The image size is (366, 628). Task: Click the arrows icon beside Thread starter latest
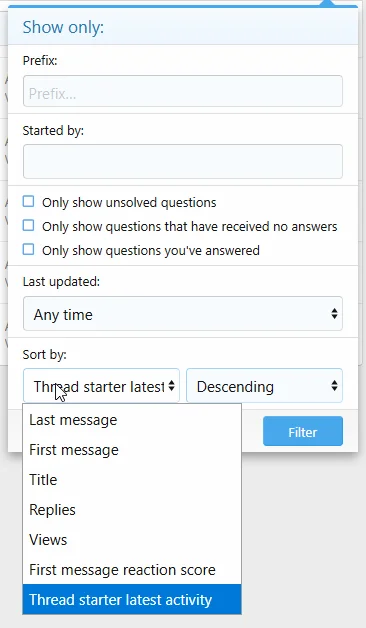(x=171, y=386)
